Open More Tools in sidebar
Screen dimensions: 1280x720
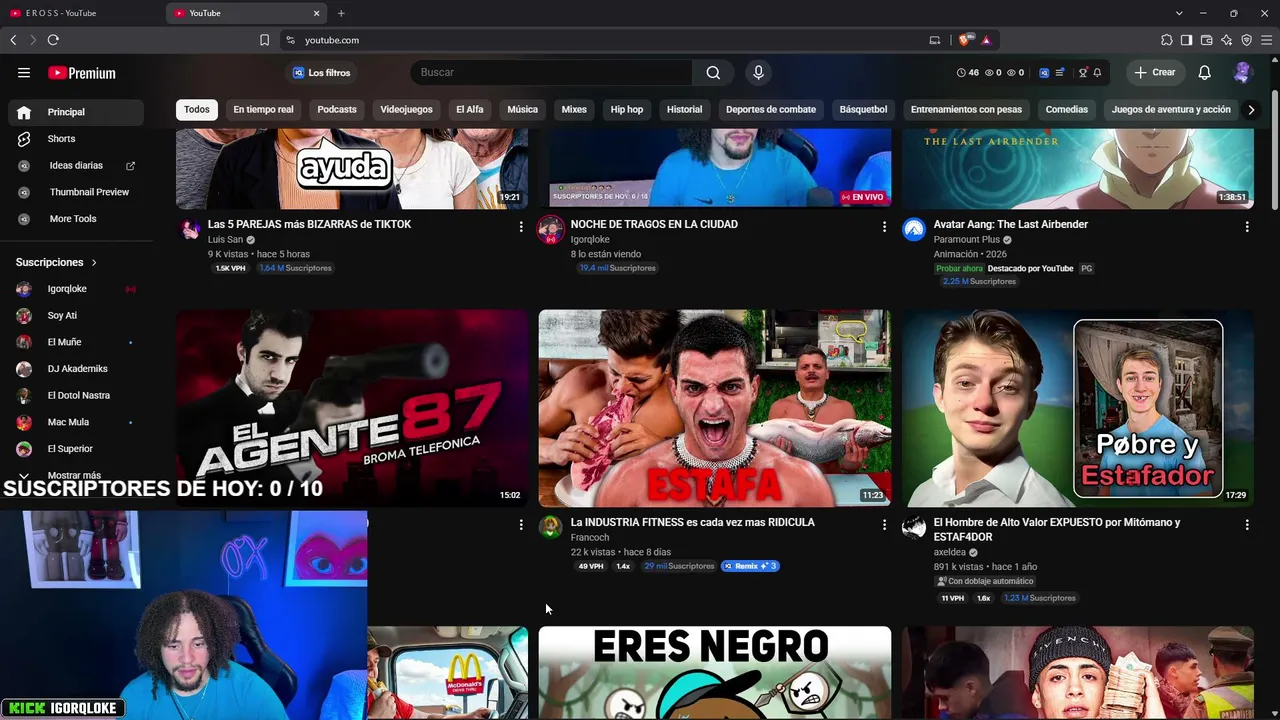[x=76, y=219]
